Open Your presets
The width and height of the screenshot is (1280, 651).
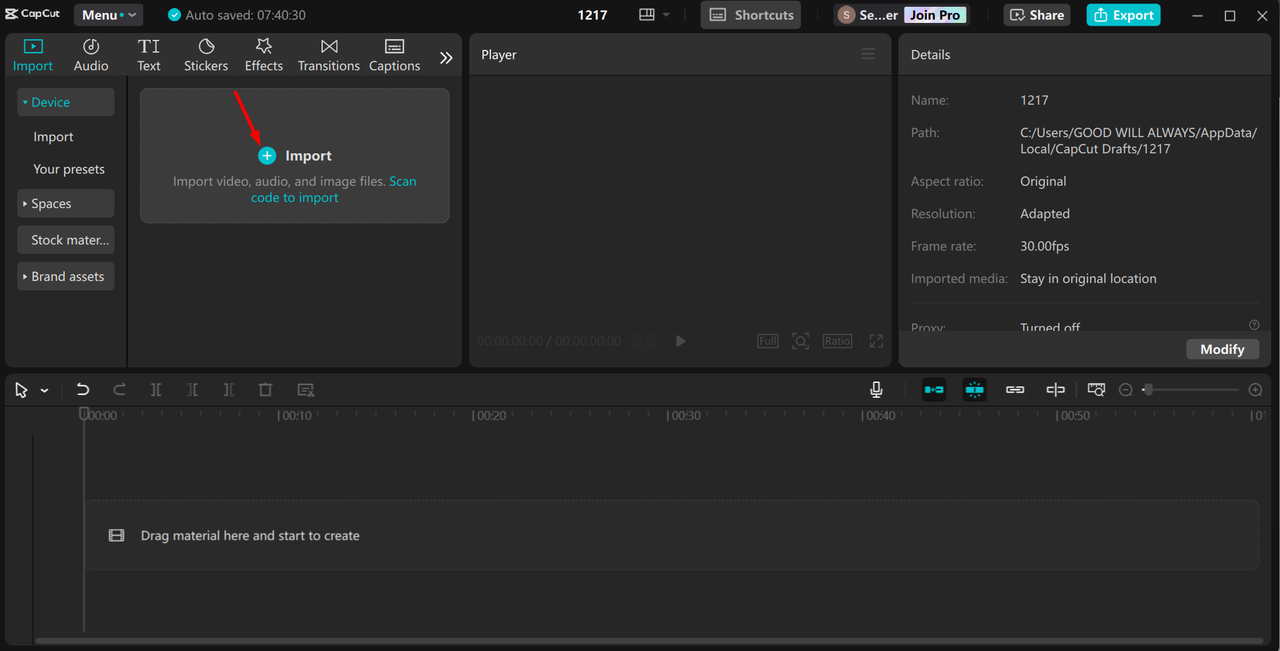(x=69, y=169)
